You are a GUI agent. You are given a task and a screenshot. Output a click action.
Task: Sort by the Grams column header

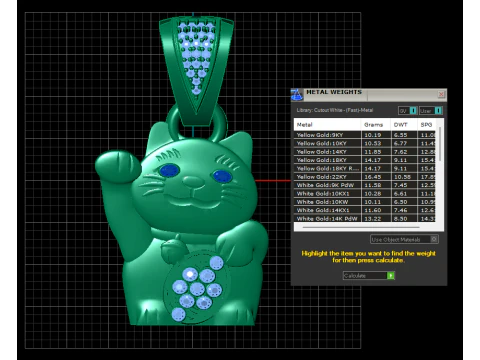(376, 125)
